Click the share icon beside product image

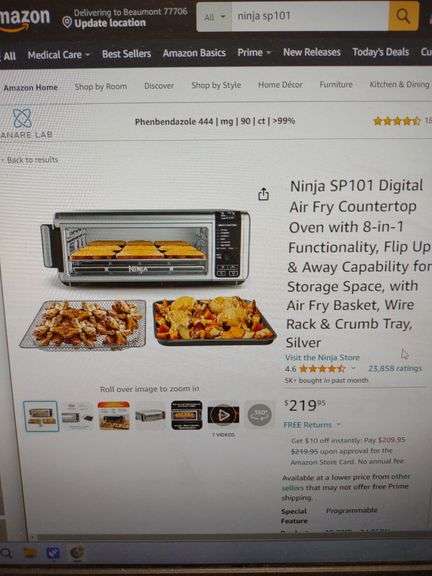click(x=263, y=194)
